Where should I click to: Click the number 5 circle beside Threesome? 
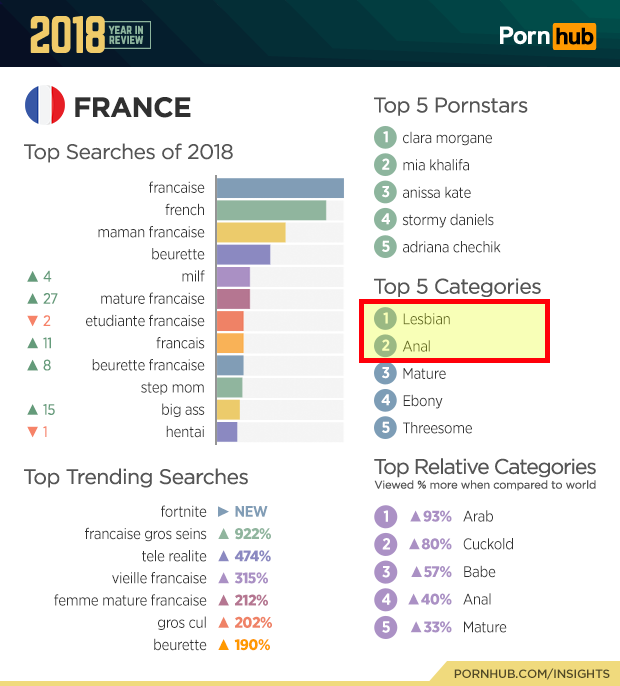[385, 427]
